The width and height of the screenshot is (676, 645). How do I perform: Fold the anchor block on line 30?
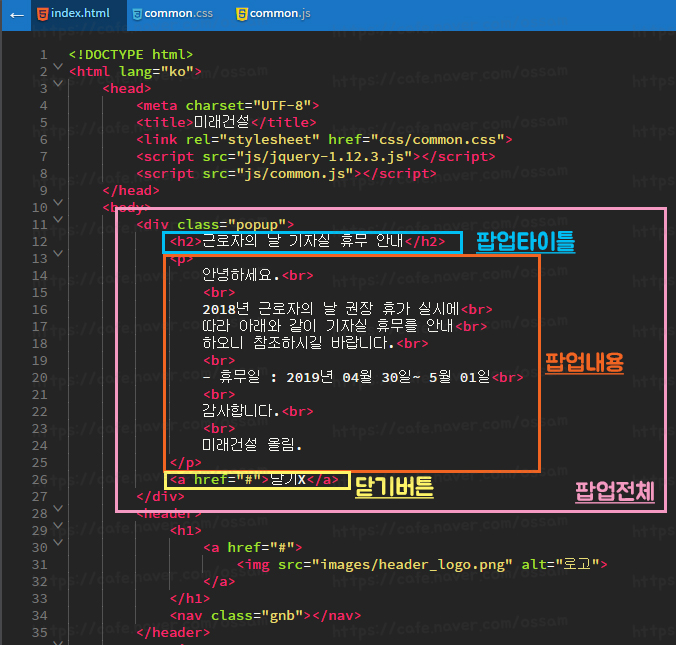pyautogui.click(x=58, y=542)
